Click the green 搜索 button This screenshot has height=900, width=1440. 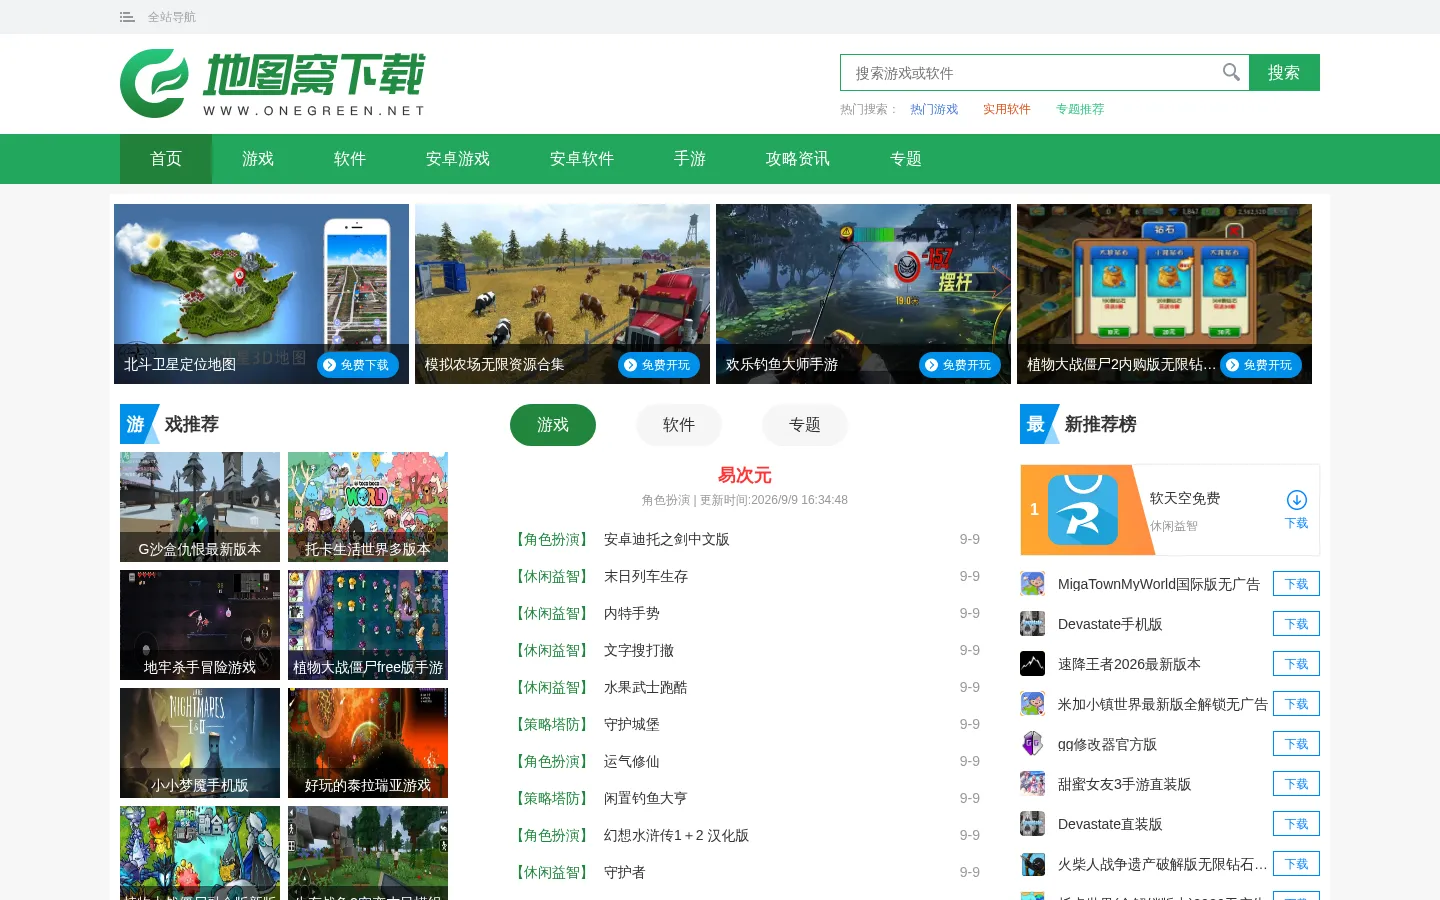(x=1284, y=73)
